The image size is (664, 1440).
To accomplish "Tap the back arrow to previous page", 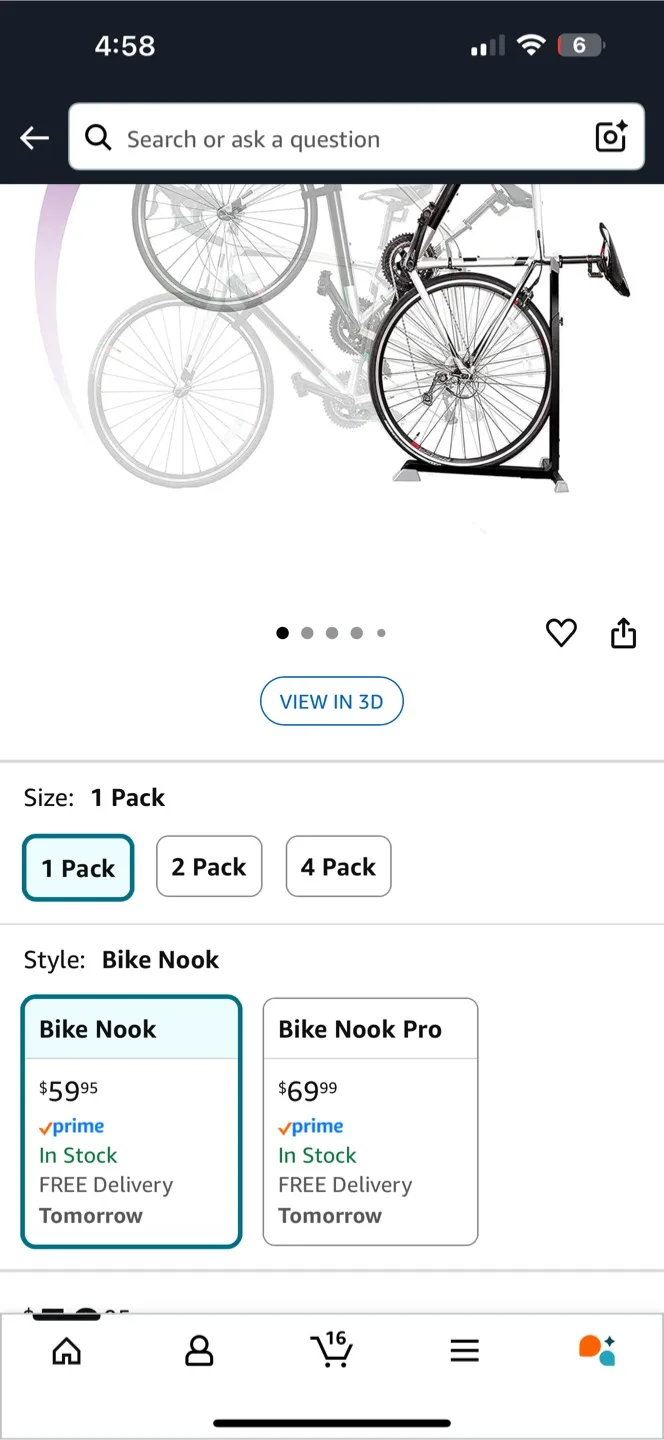I will tap(33, 137).
